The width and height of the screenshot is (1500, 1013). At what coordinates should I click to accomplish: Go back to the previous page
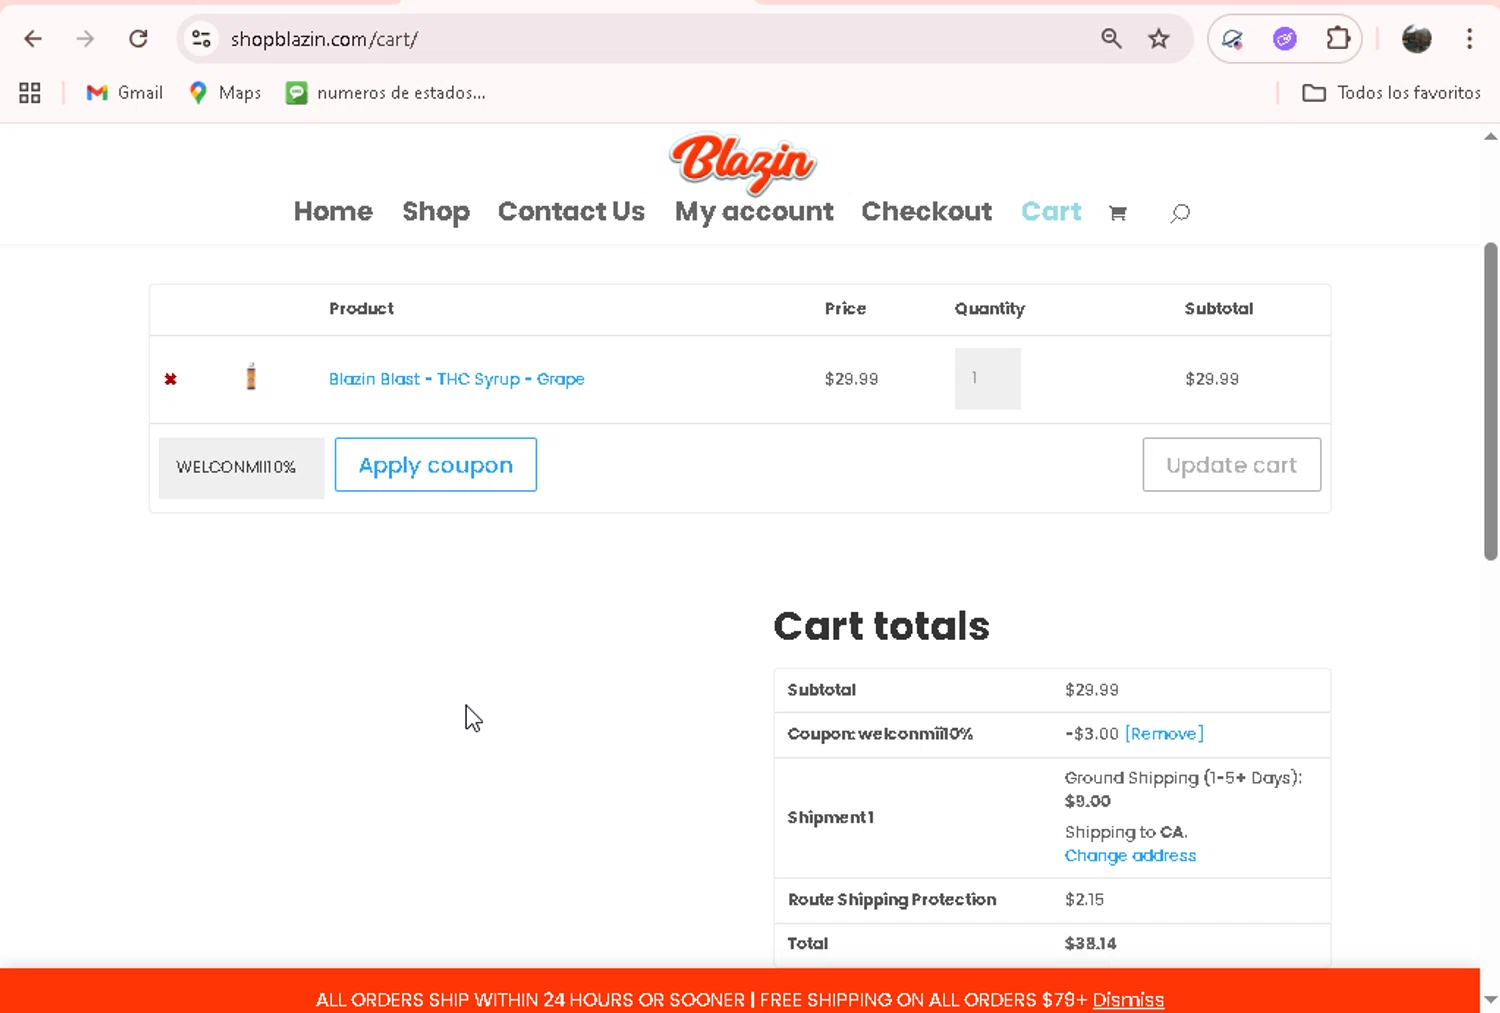click(33, 39)
